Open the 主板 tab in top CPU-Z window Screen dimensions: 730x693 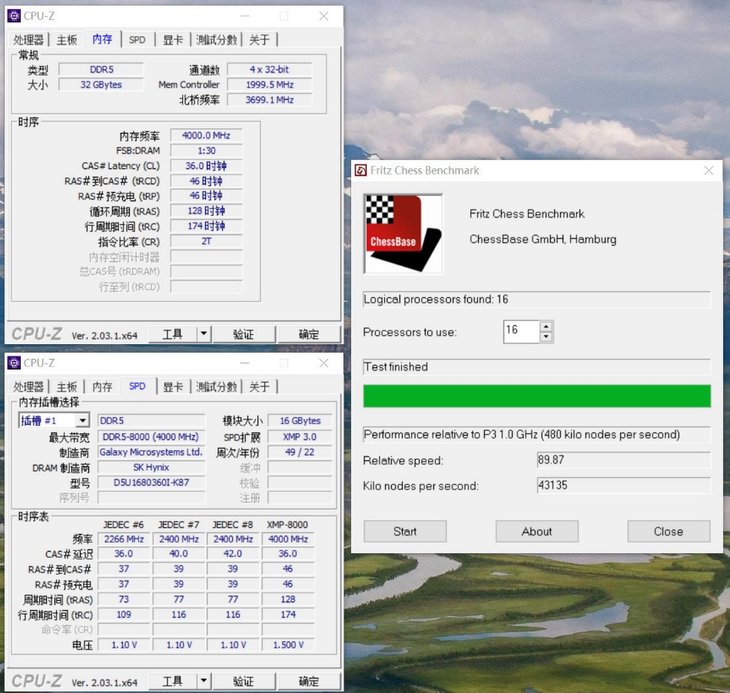[x=67, y=40]
